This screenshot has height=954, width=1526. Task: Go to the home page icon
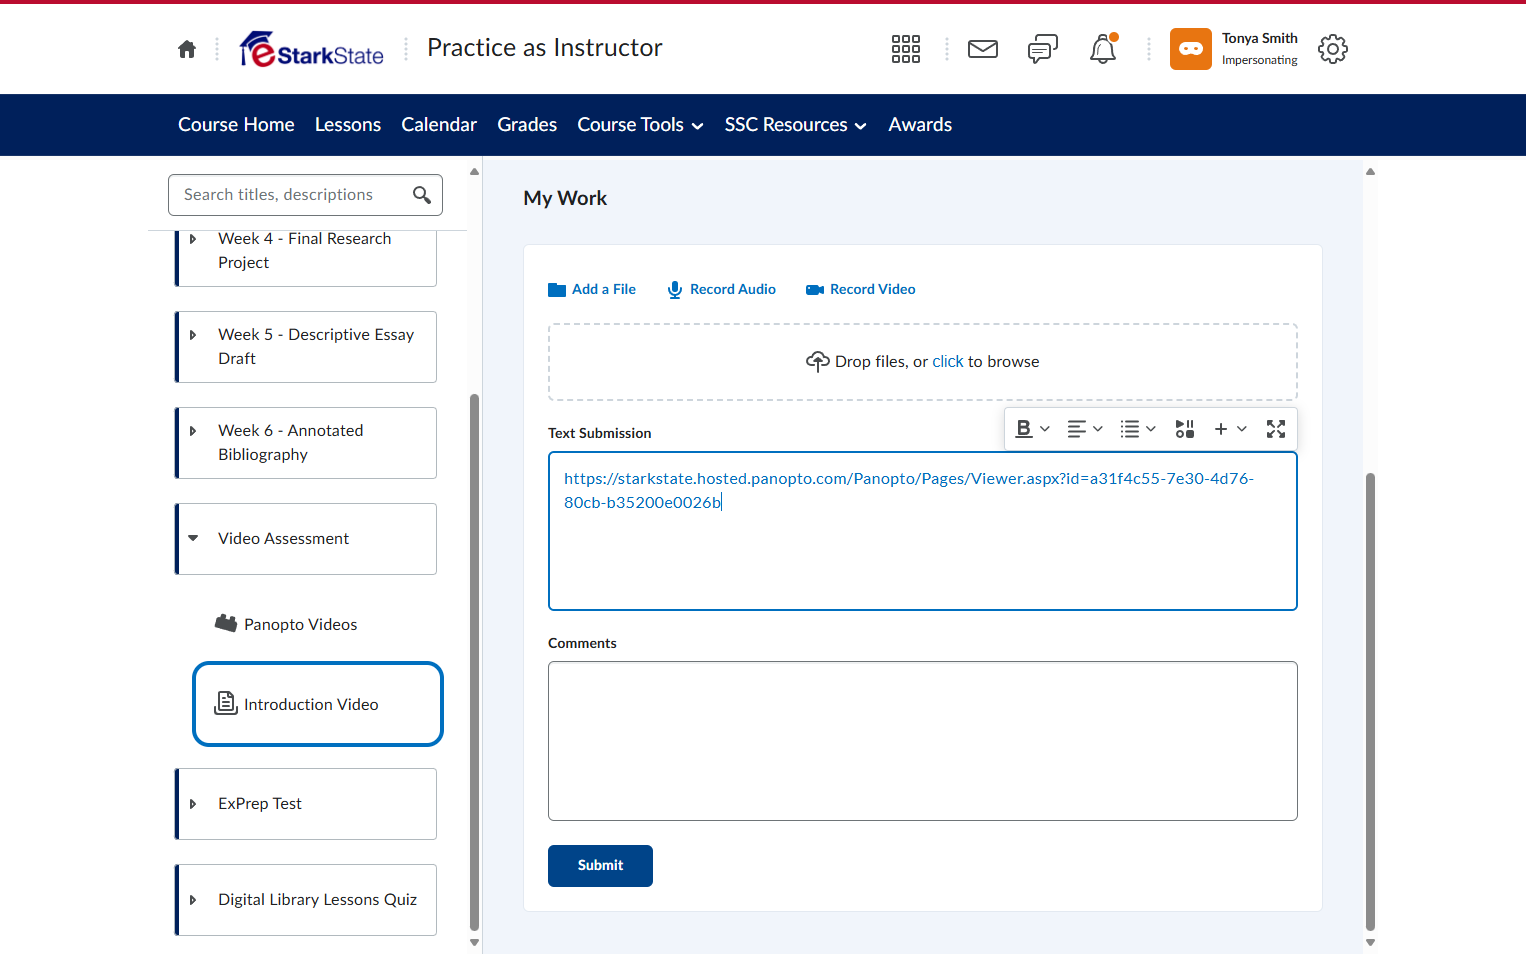(187, 49)
